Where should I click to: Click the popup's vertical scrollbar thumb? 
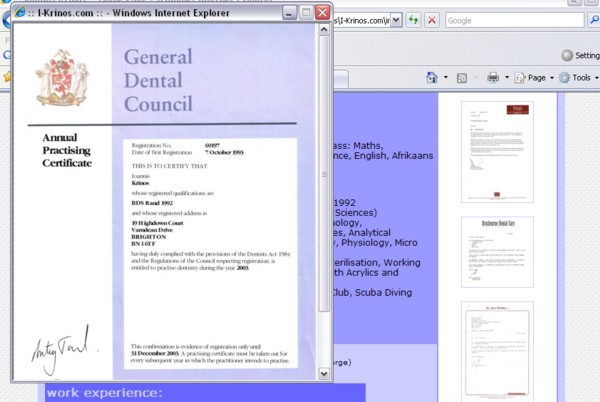(x=324, y=174)
